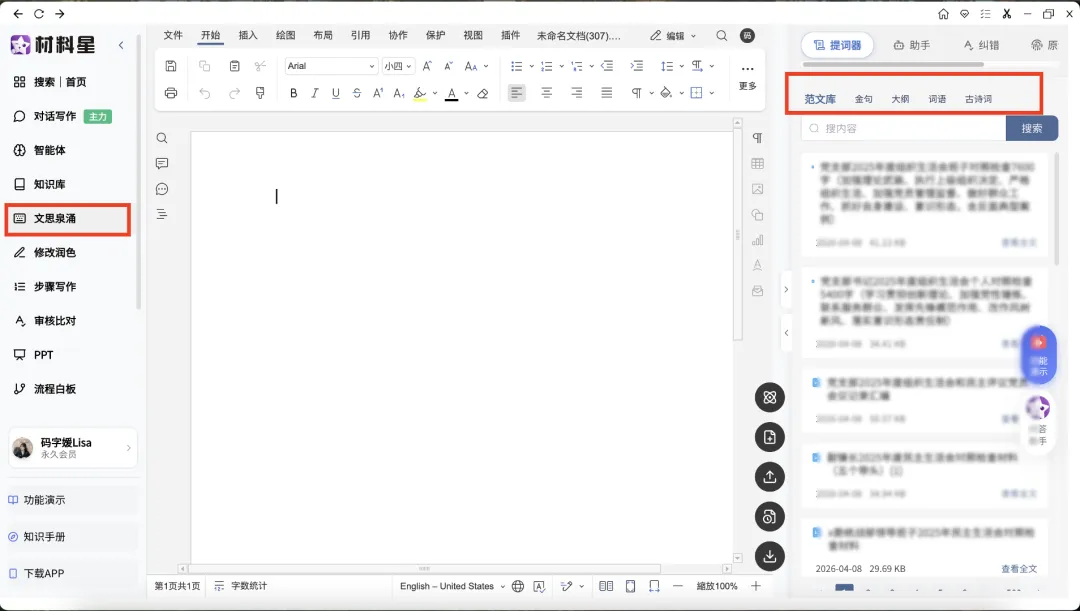Open the 编辑 editing mode dropdown

[673, 36]
